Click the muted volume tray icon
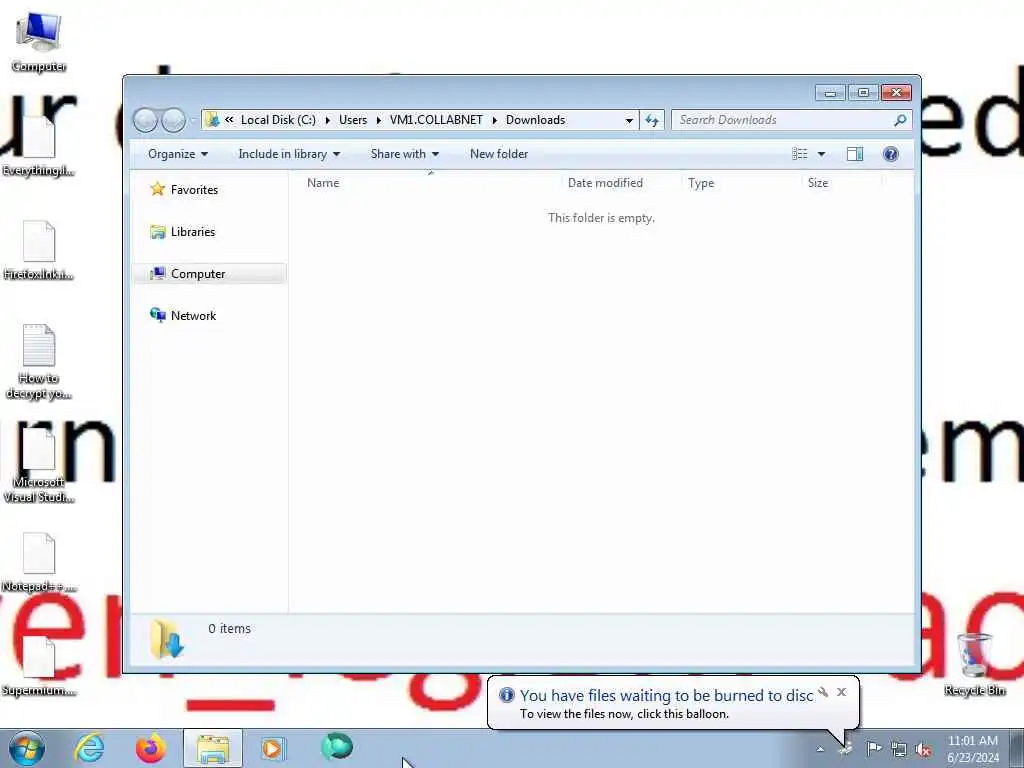 923,750
